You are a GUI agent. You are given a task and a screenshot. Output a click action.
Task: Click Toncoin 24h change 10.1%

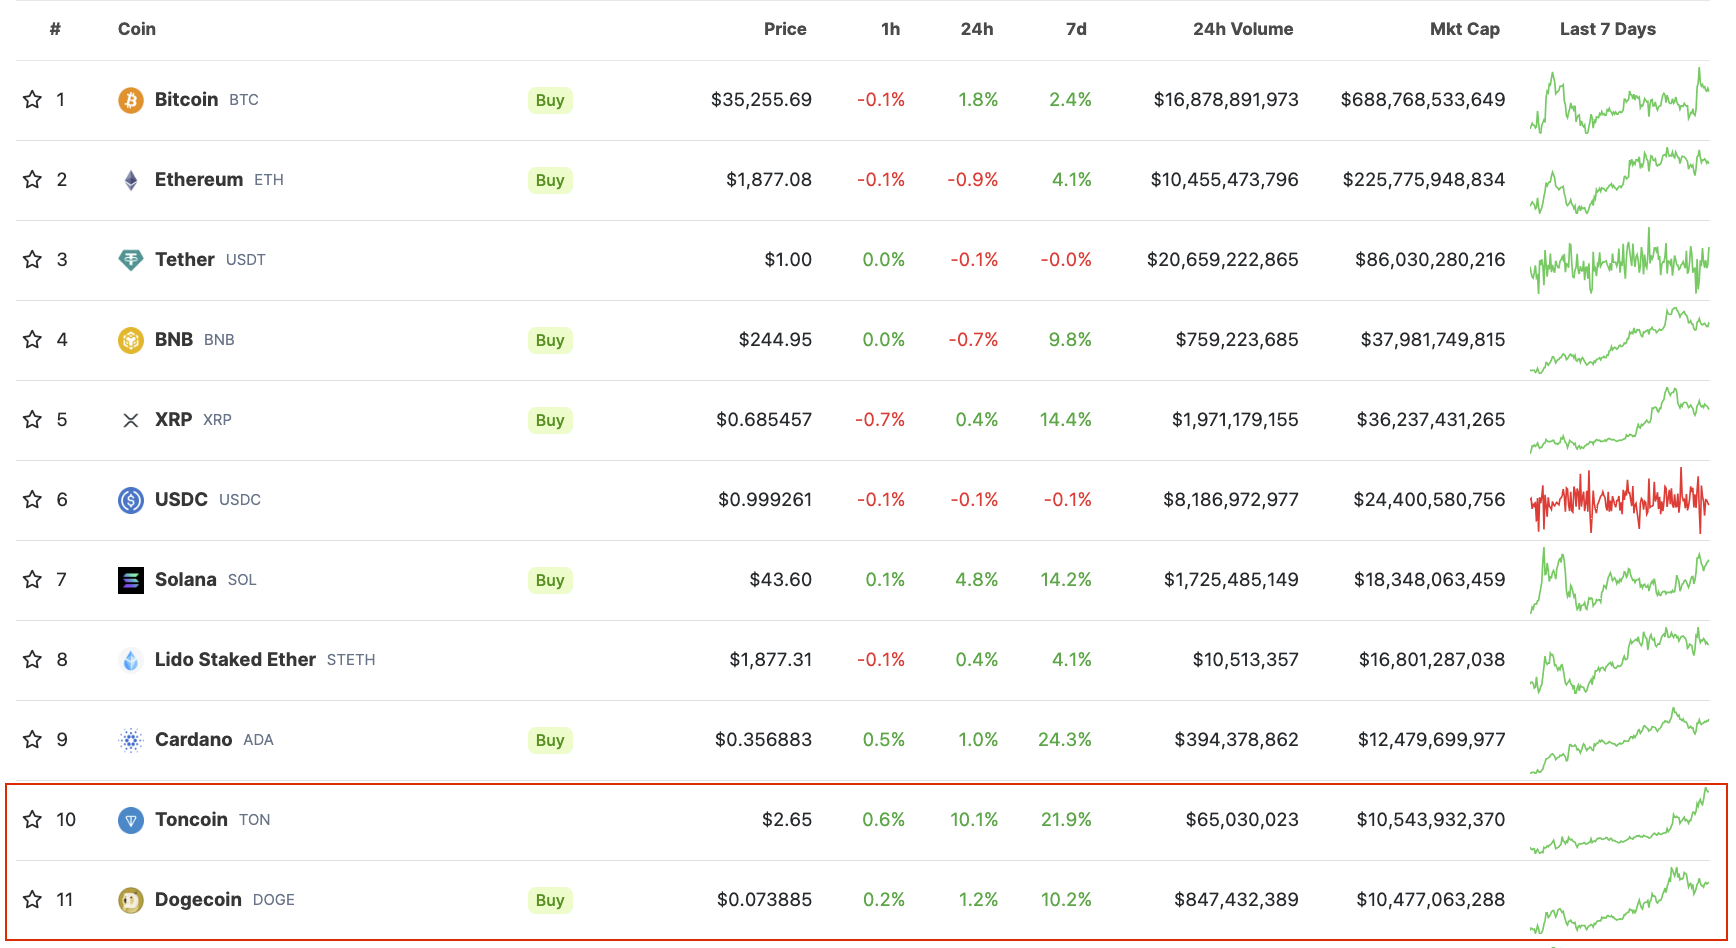(974, 819)
